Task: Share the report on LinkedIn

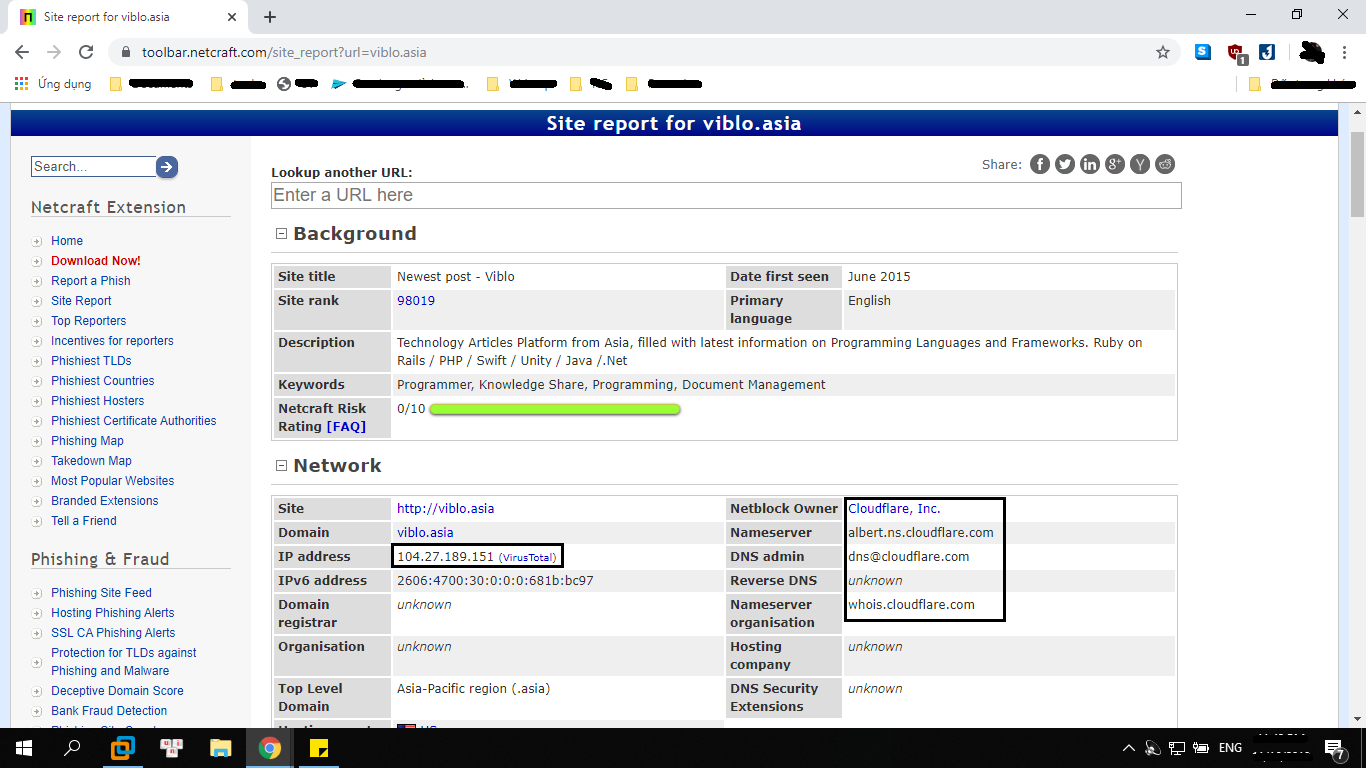Action: (x=1090, y=164)
